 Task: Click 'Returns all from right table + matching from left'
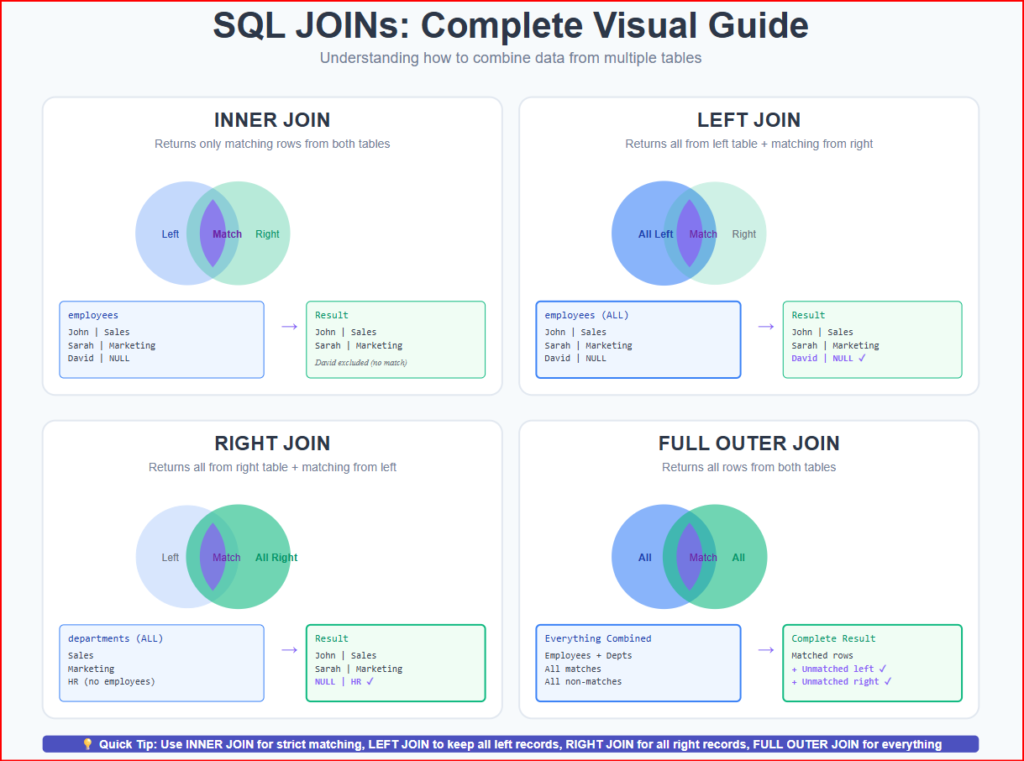(272, 467)
